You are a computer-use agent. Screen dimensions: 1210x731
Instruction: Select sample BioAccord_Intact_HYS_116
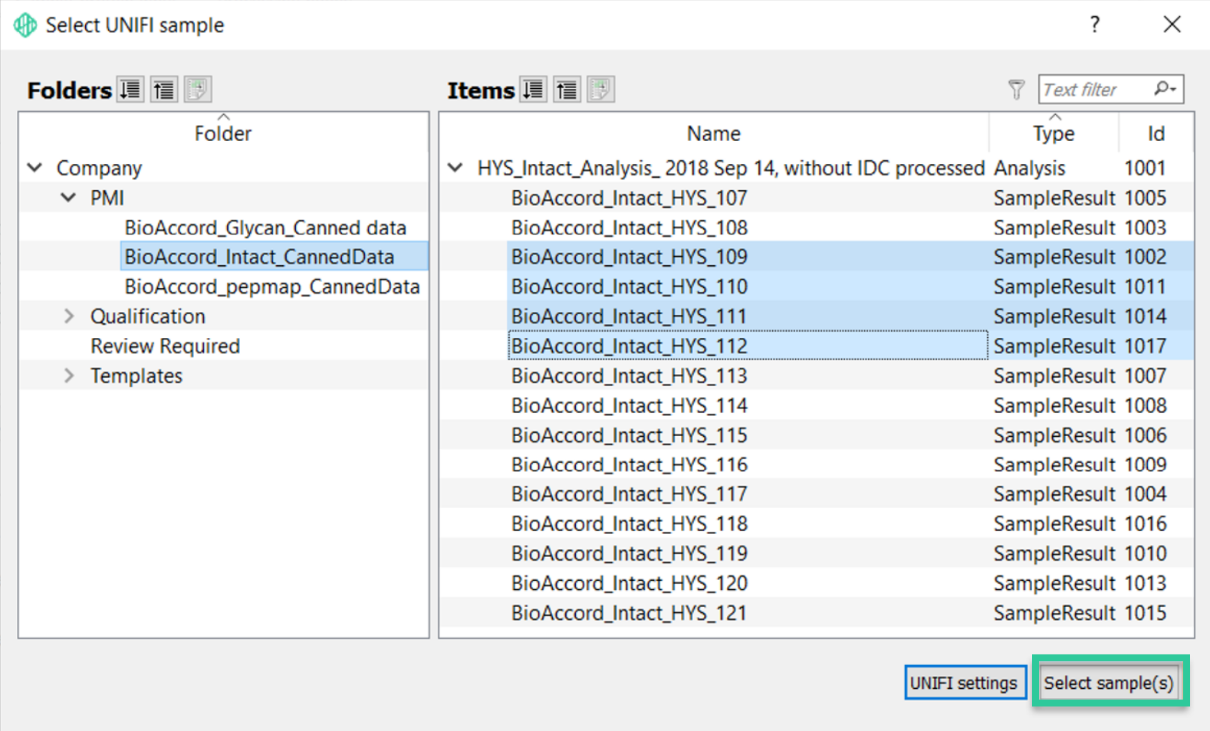pos(629,464)
